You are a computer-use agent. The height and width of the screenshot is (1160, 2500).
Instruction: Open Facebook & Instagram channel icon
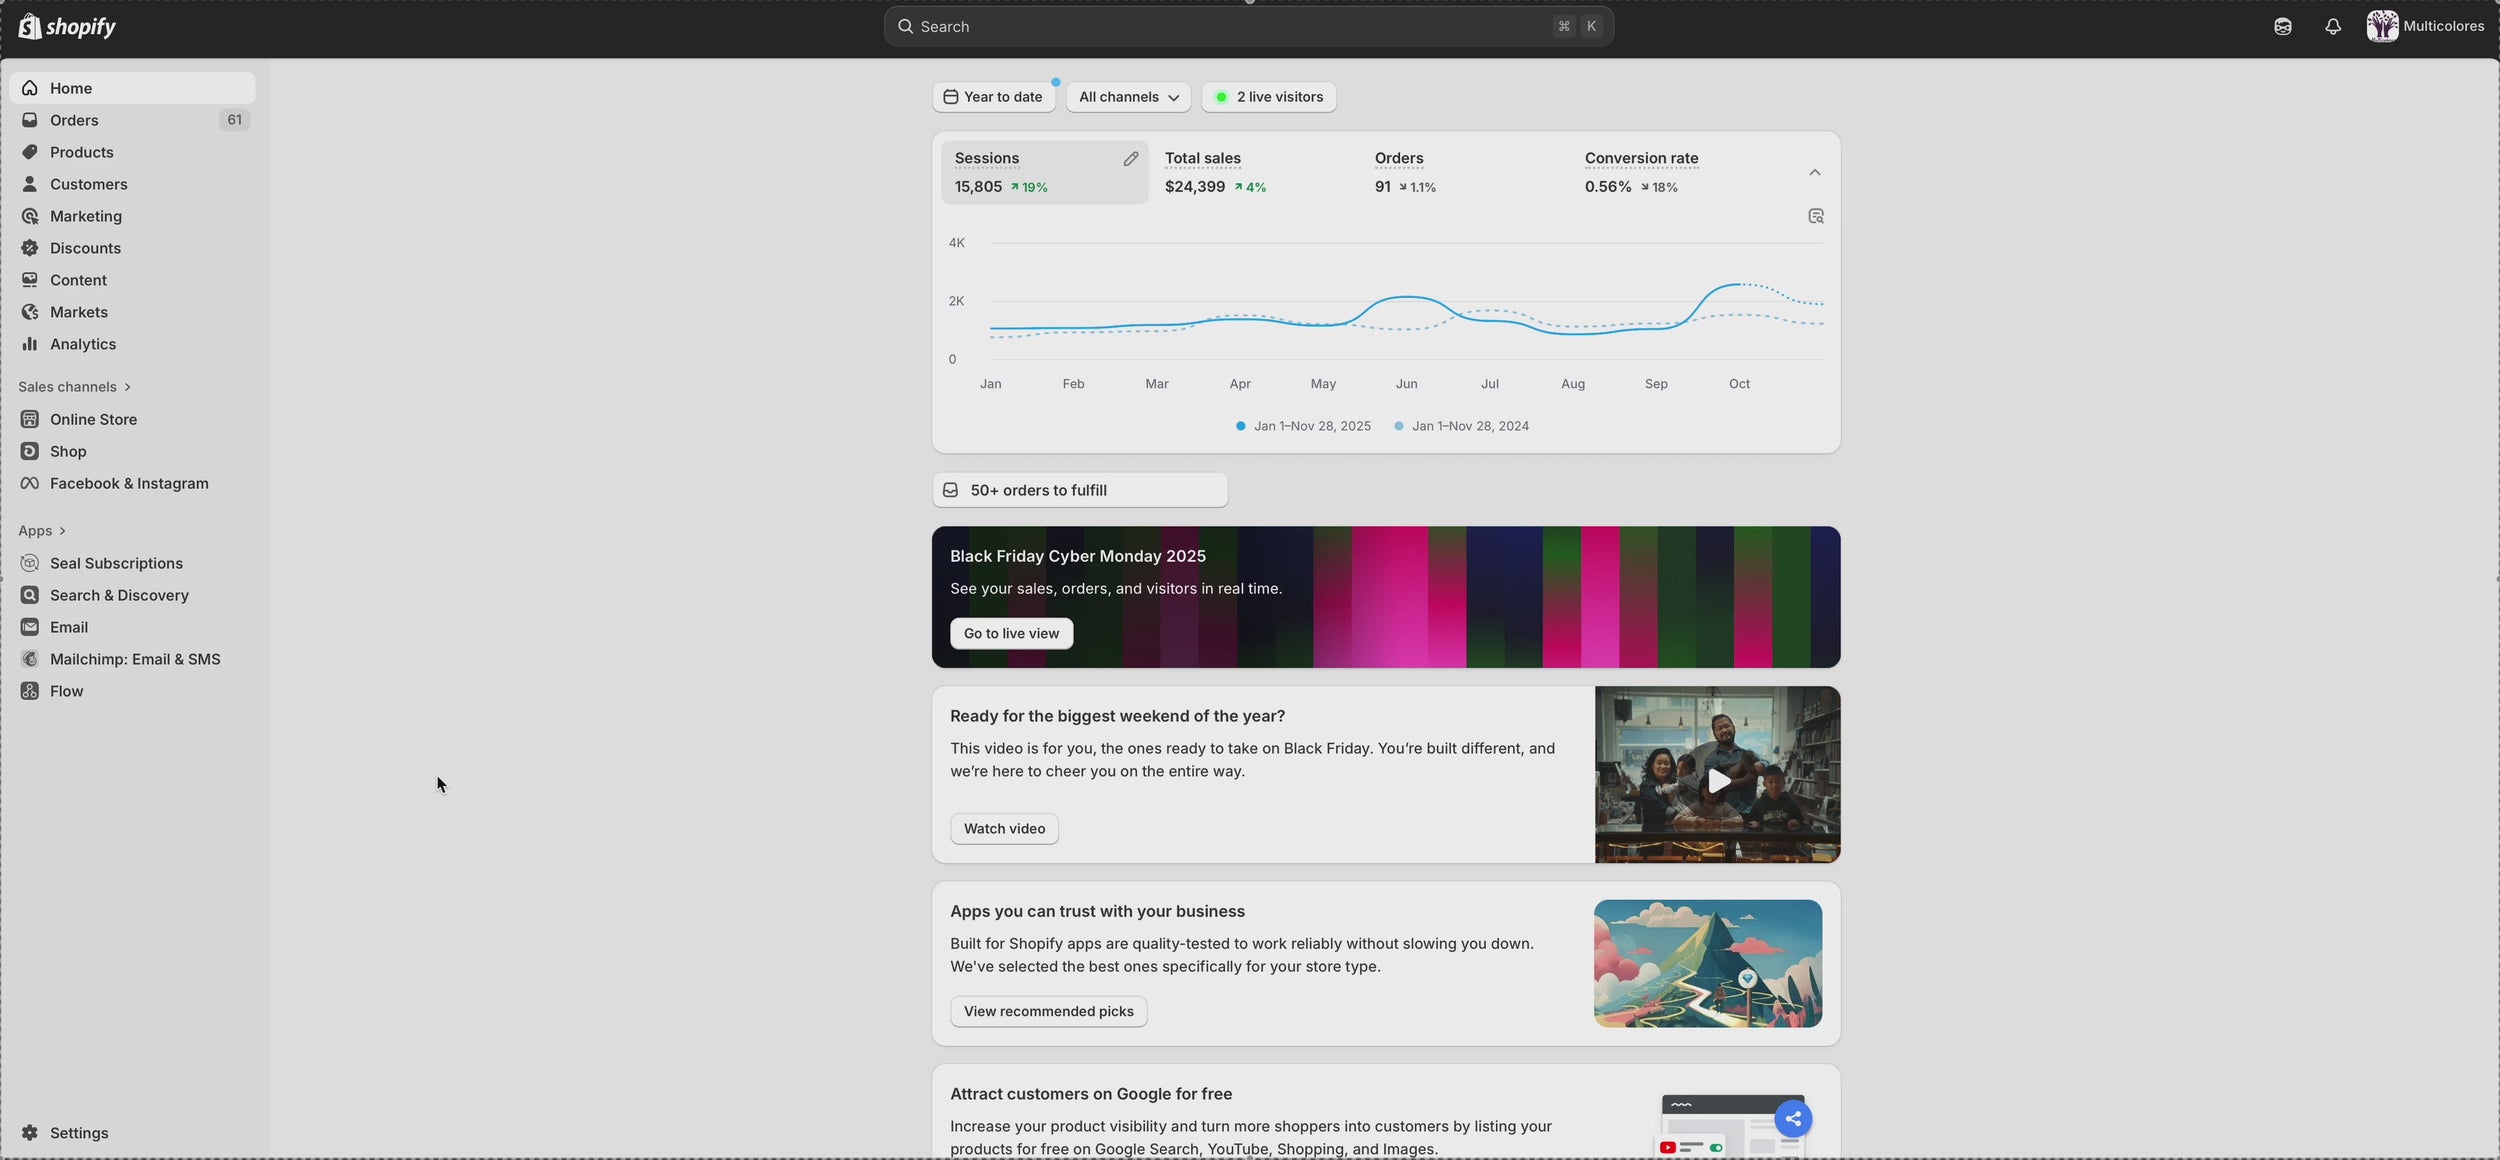click(30, 483)
